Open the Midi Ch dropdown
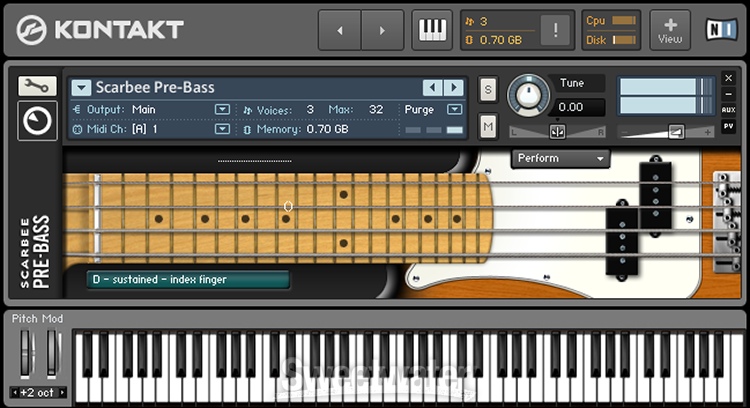 click(x=222, y=129)
